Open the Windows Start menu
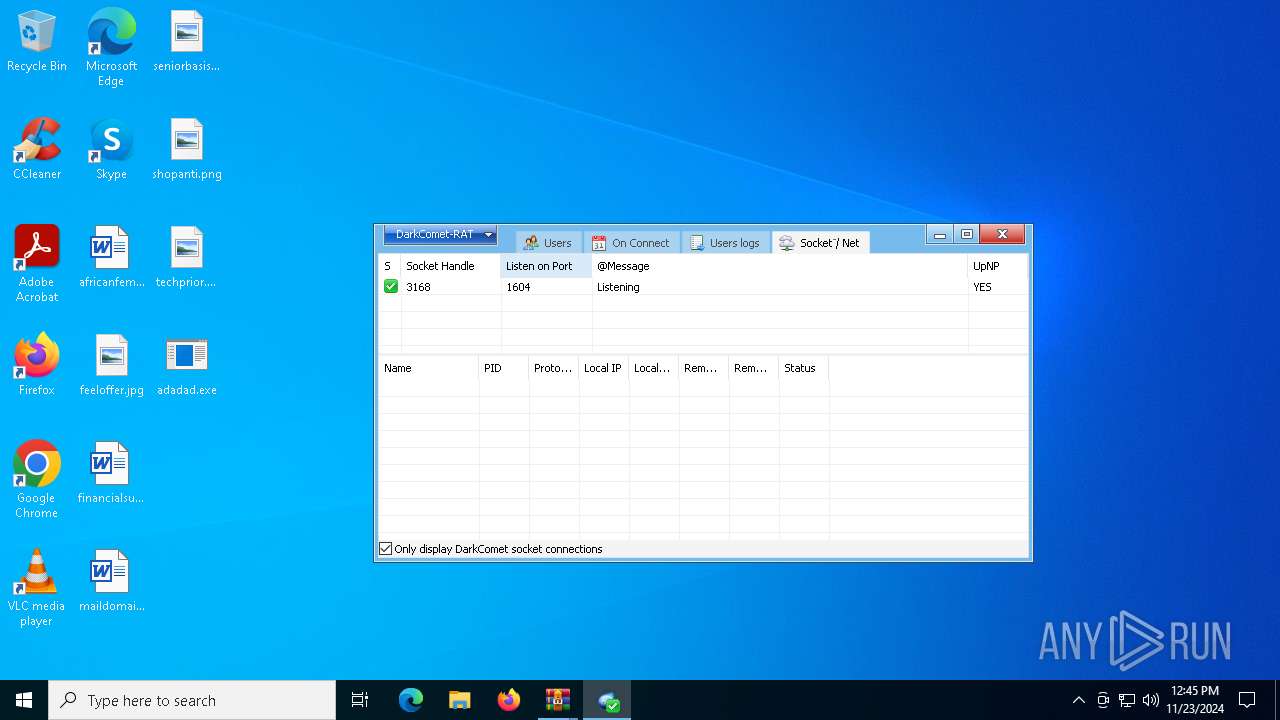Screen dimensions: 1280x720 click(24, 700)
